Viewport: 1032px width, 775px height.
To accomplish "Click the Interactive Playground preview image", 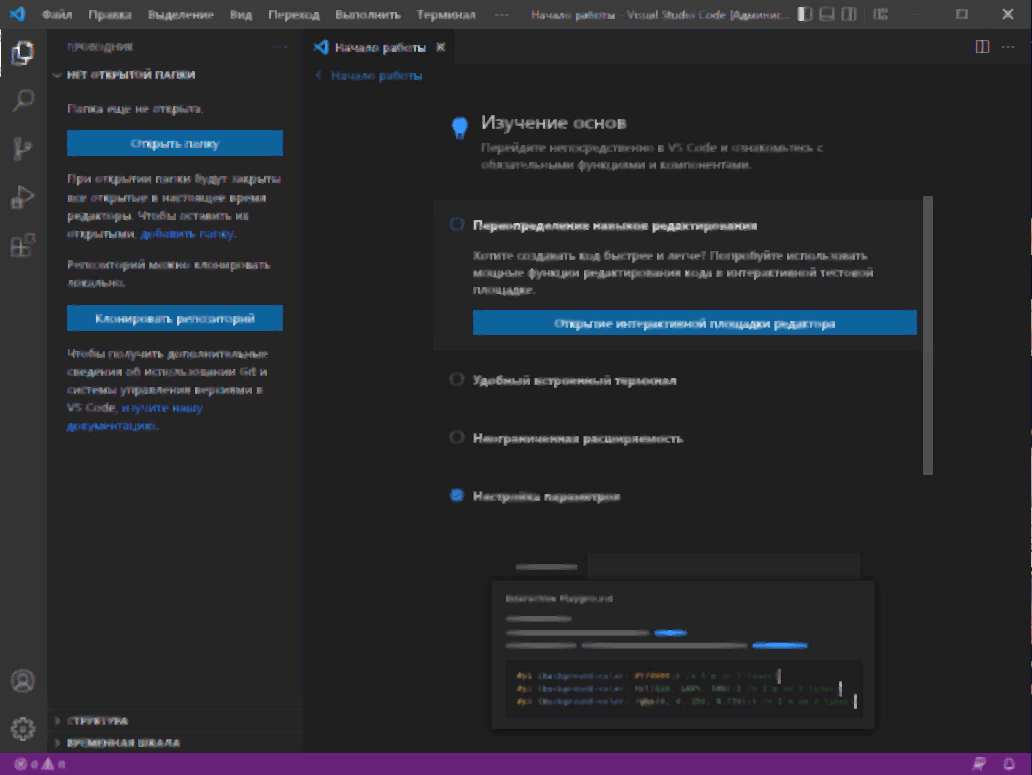I will [x=683, y=641].
